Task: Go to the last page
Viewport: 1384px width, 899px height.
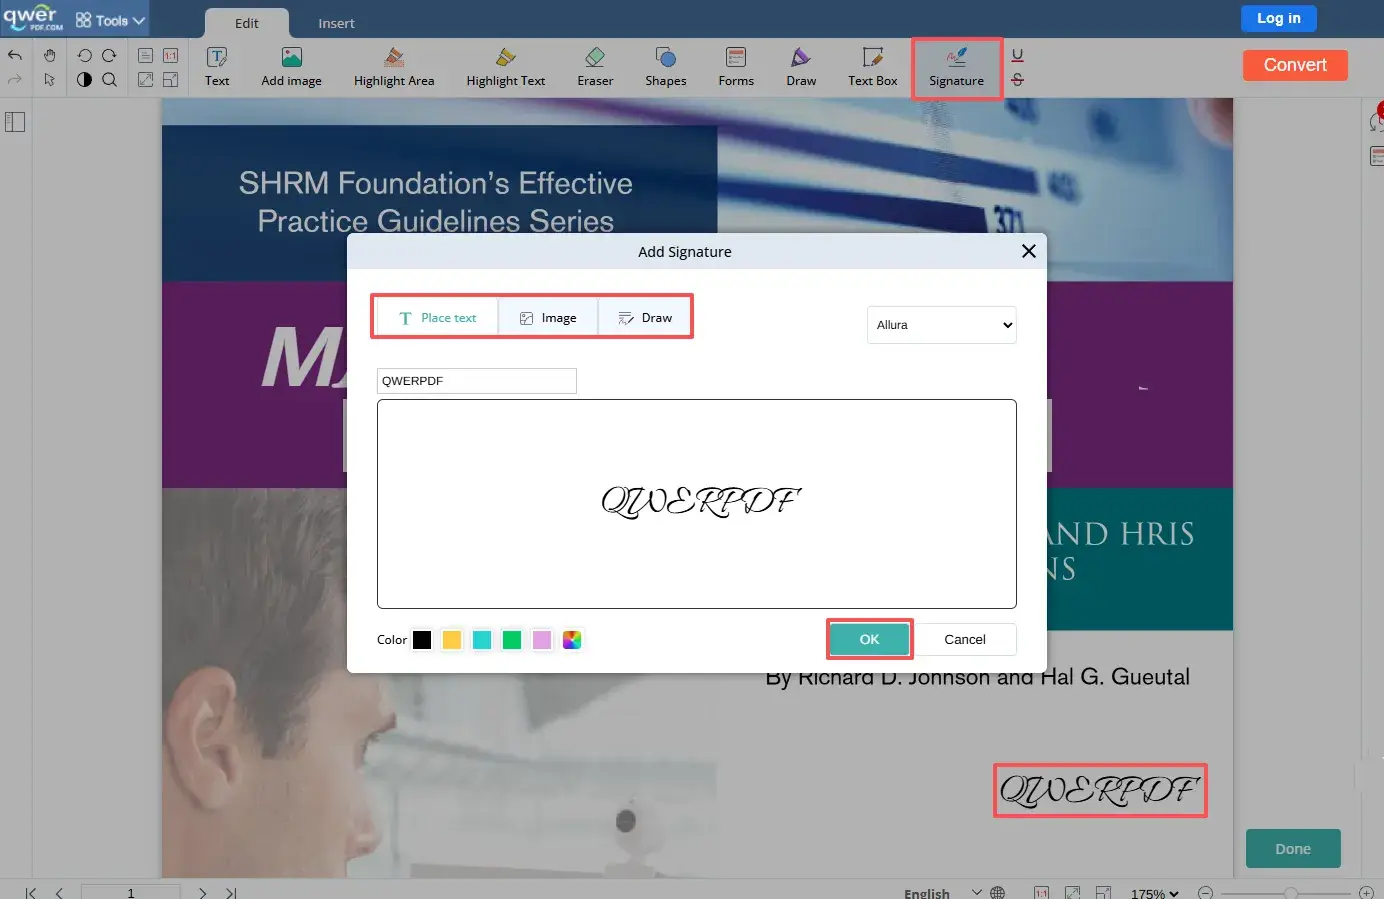Action: coord(231,892)
